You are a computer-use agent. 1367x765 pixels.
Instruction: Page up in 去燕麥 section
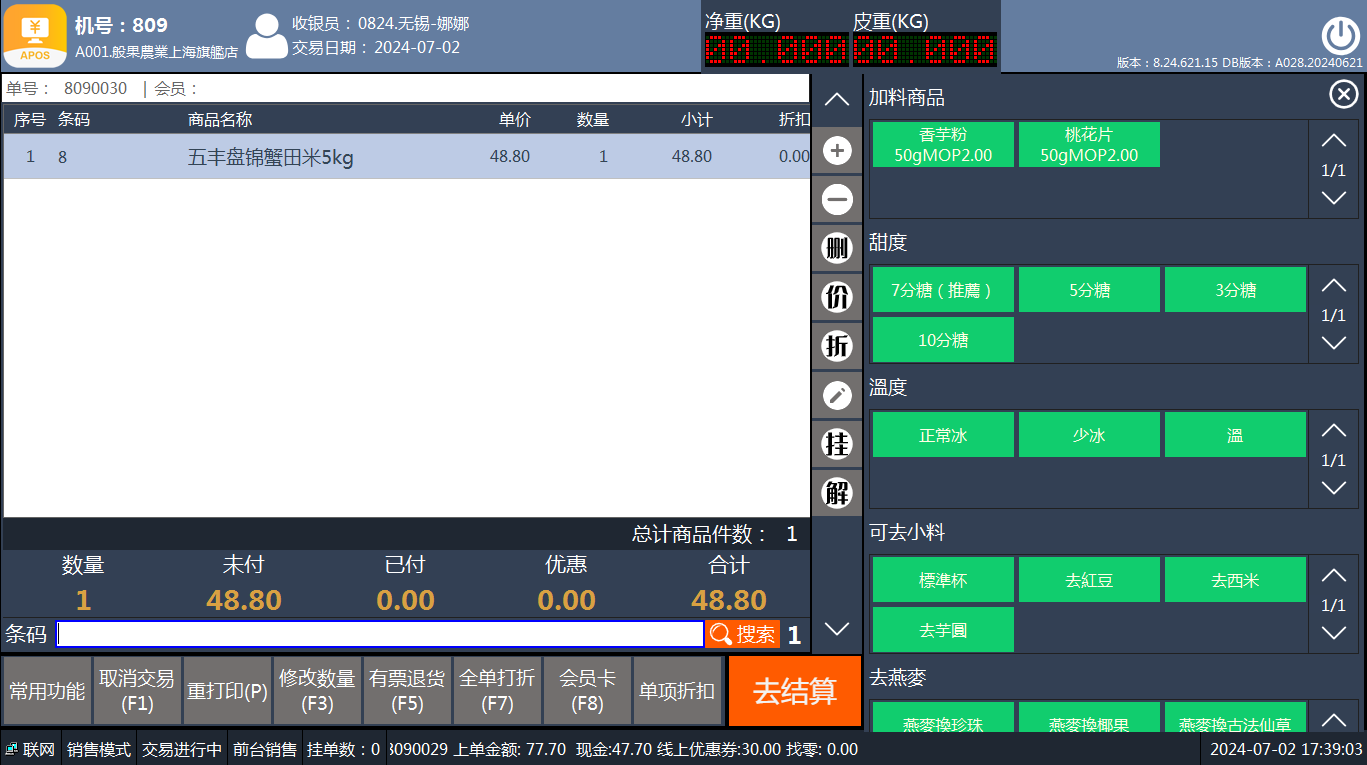coord(1334,720)
